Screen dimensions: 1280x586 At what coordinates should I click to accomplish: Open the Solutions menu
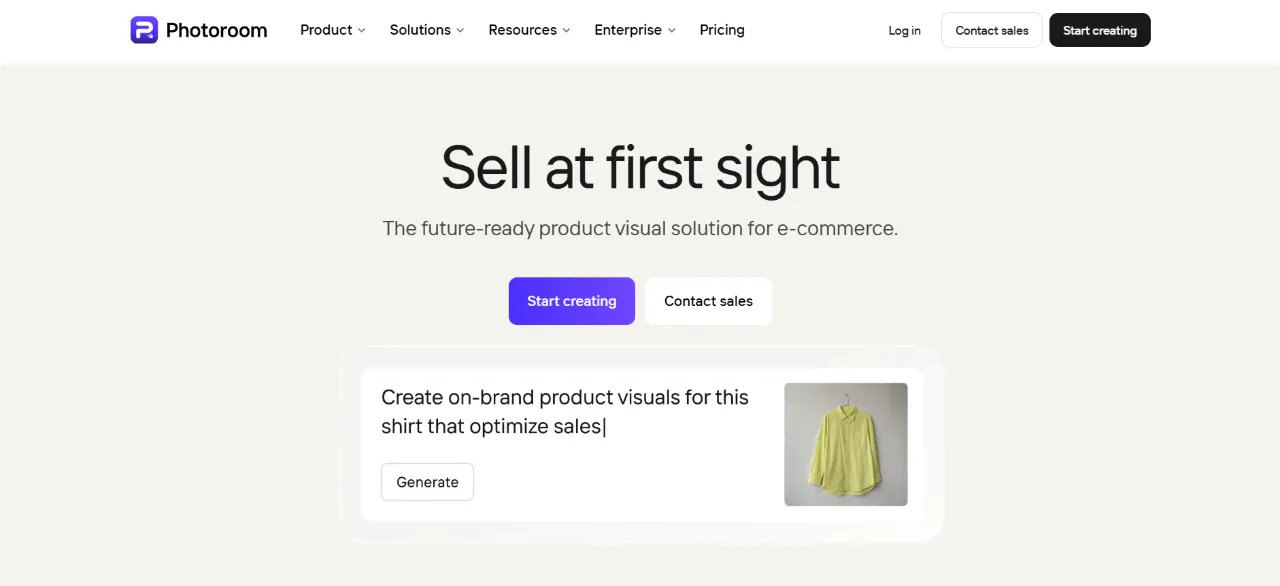[x=427, y=30]
